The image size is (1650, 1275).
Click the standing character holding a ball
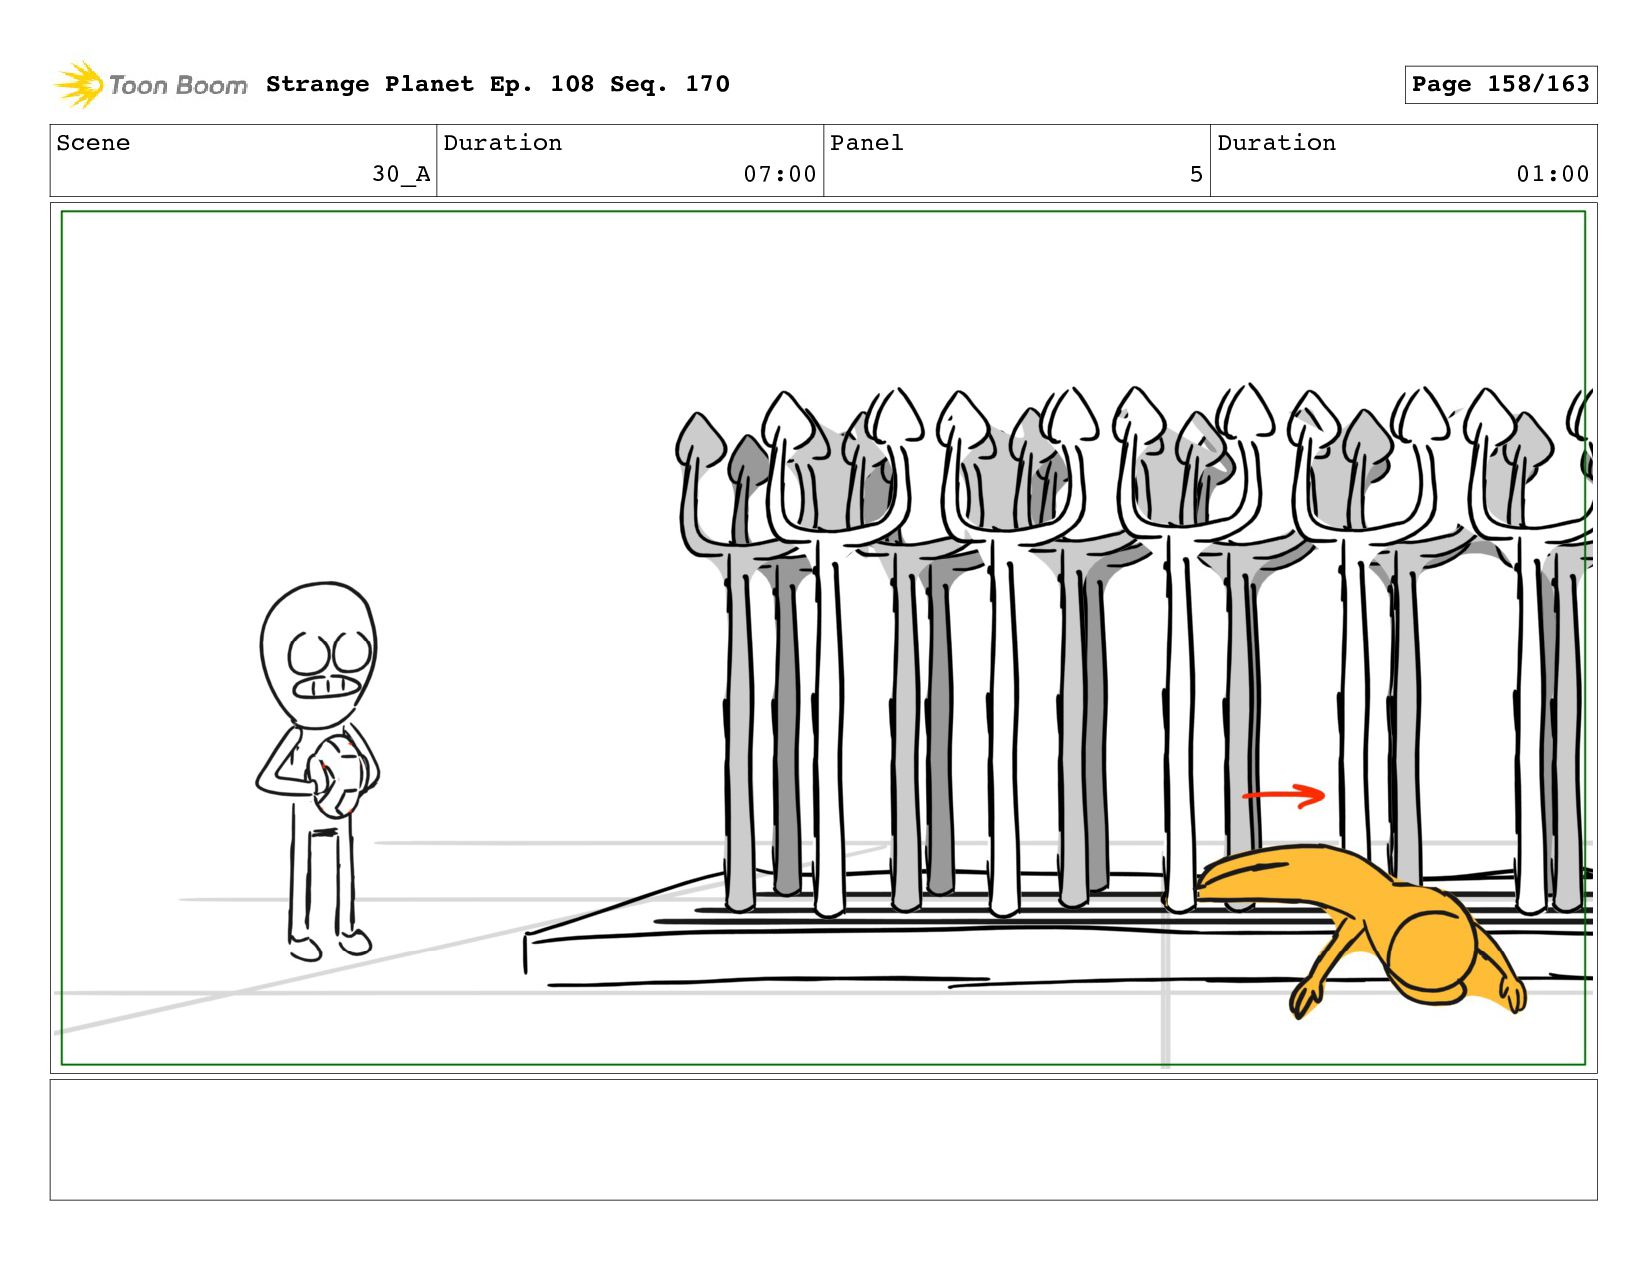click(x=318, y=770)
